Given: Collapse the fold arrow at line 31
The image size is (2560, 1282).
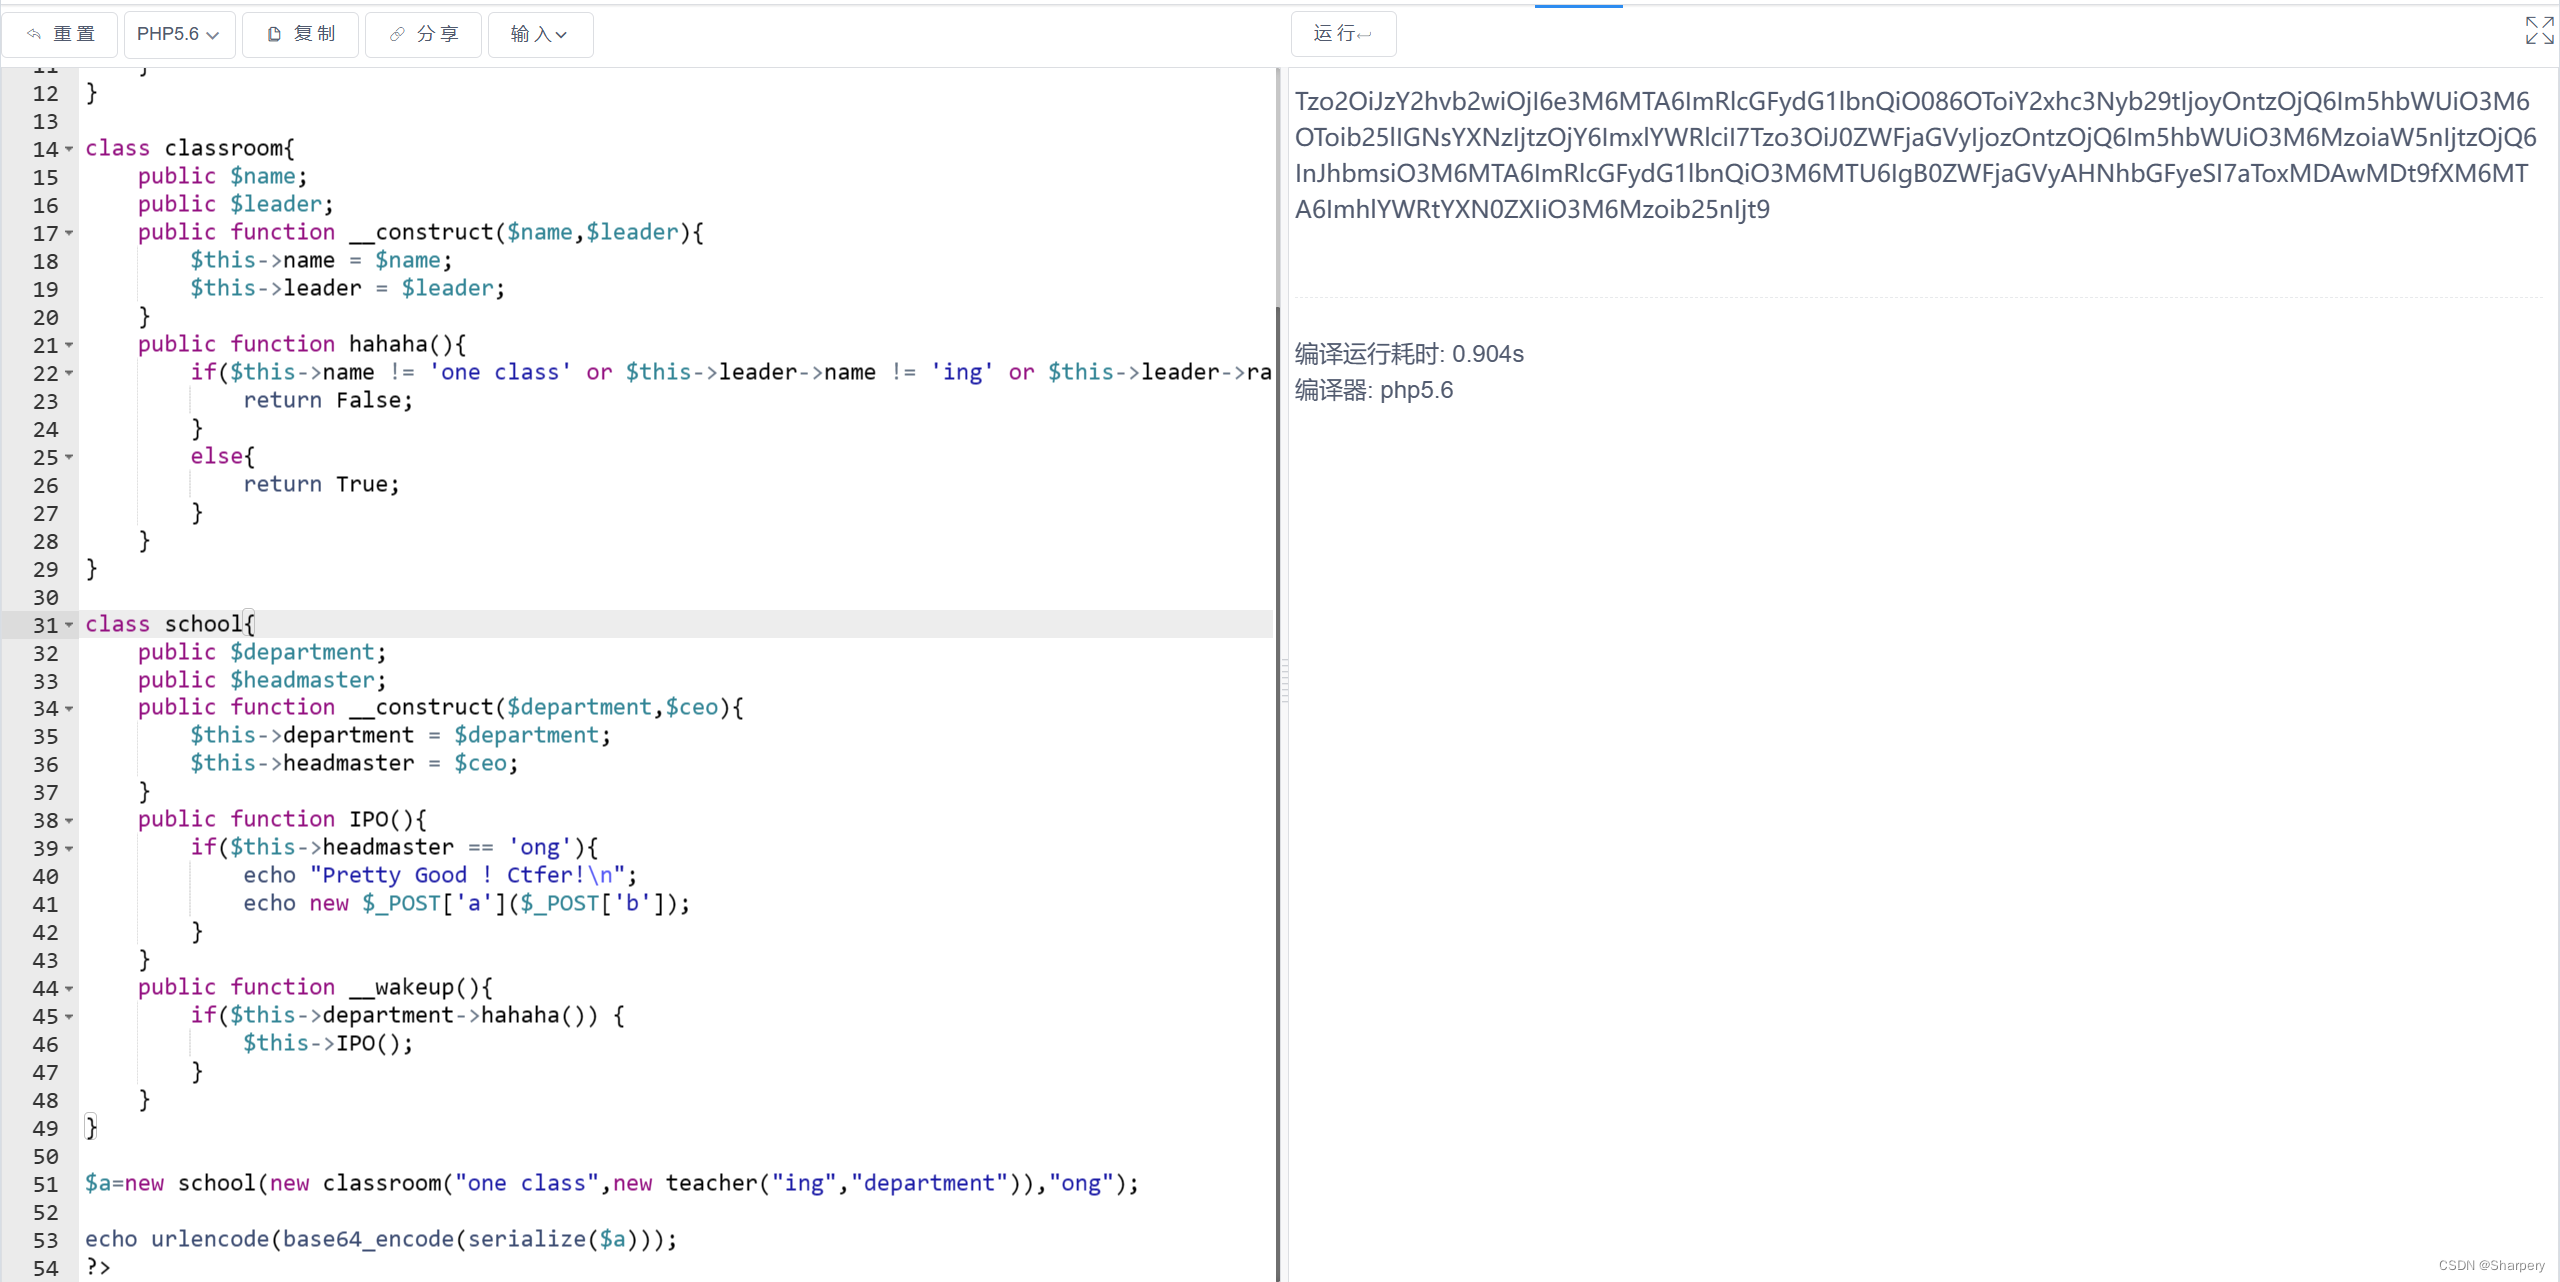Looking at the screenshot, I should [x=69, y=625].
